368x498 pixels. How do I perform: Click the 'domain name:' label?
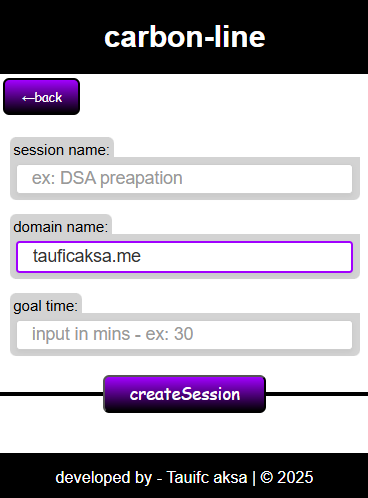pyautogui.click(x=61, y=227)
